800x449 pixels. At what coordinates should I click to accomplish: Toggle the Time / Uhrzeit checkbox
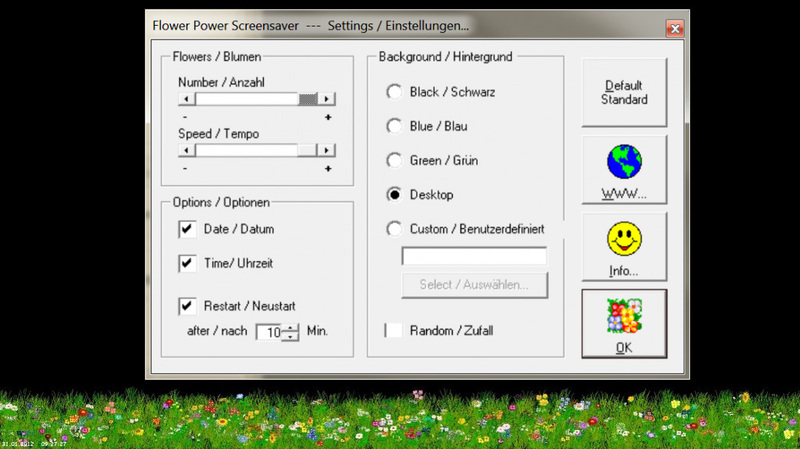pos(187,263)
